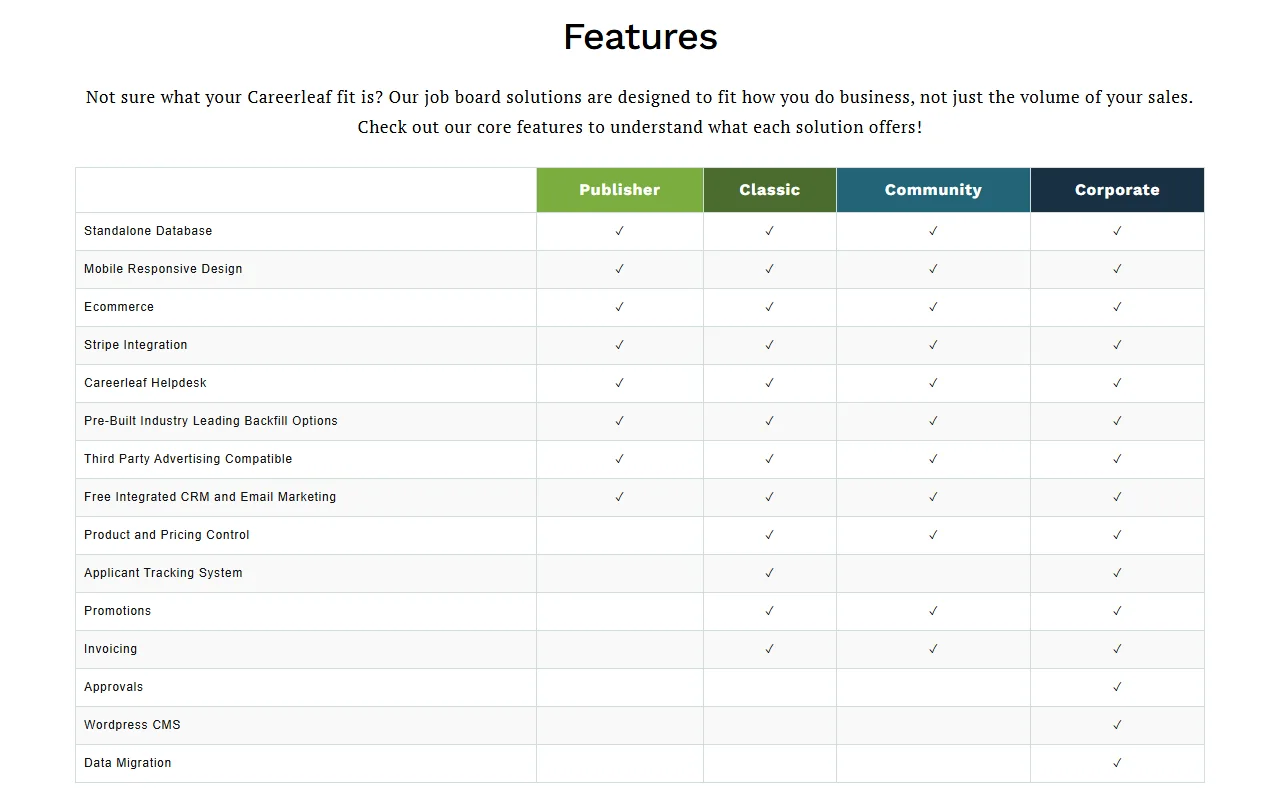Viewport: 1280px width, 799px height.
Task: Click Community checkmark for Ecommerce
Action: click(x=933, y=307)
